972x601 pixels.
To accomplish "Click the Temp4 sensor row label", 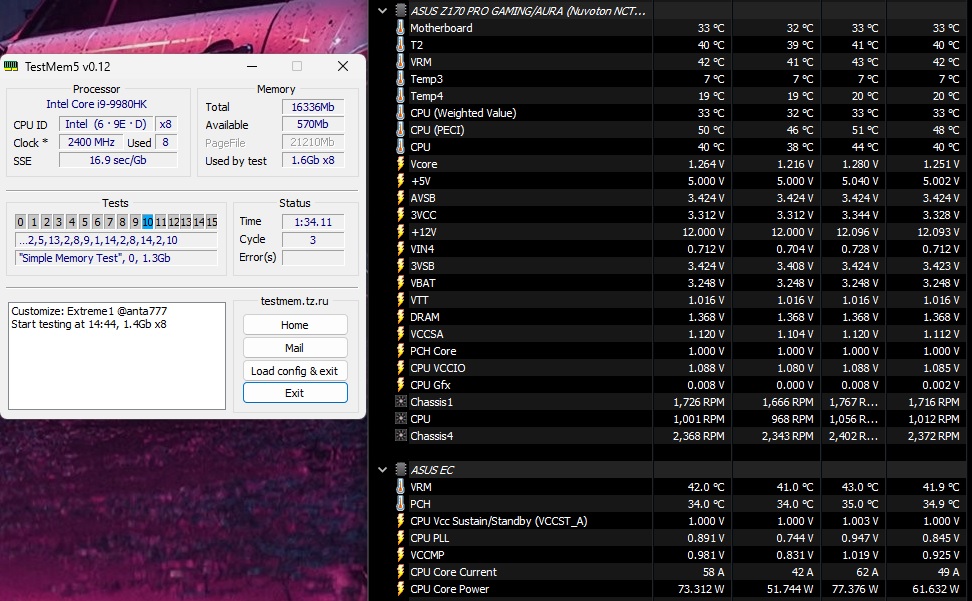I will (426, 96).
